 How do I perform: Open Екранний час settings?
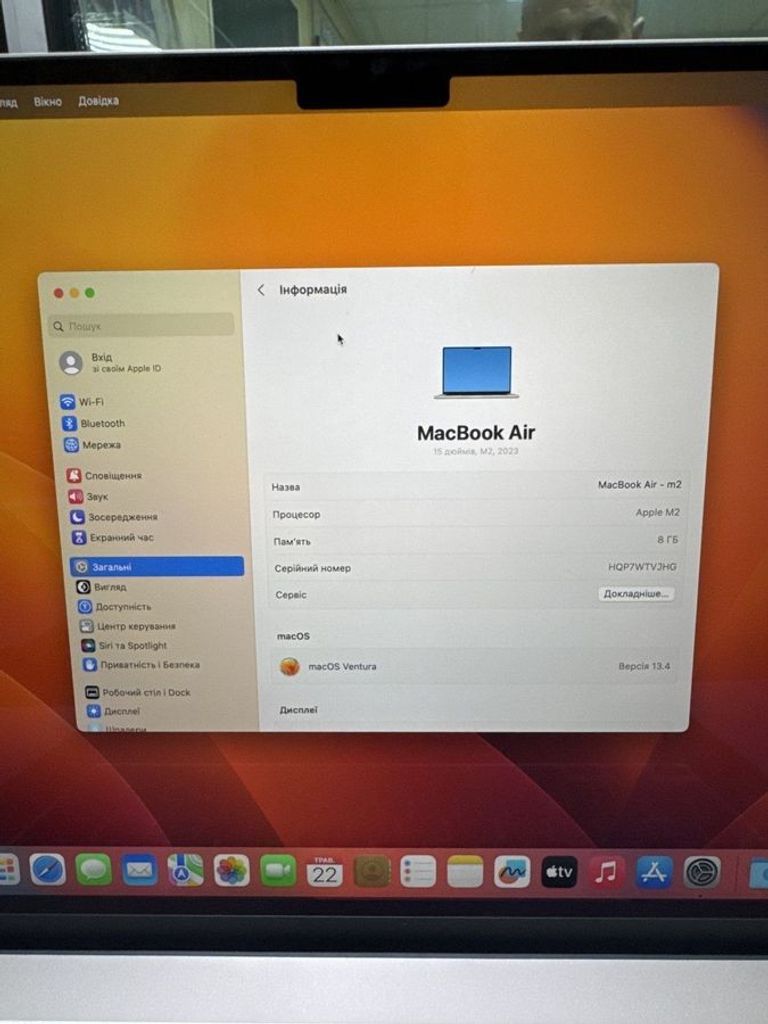pos(113,537)
